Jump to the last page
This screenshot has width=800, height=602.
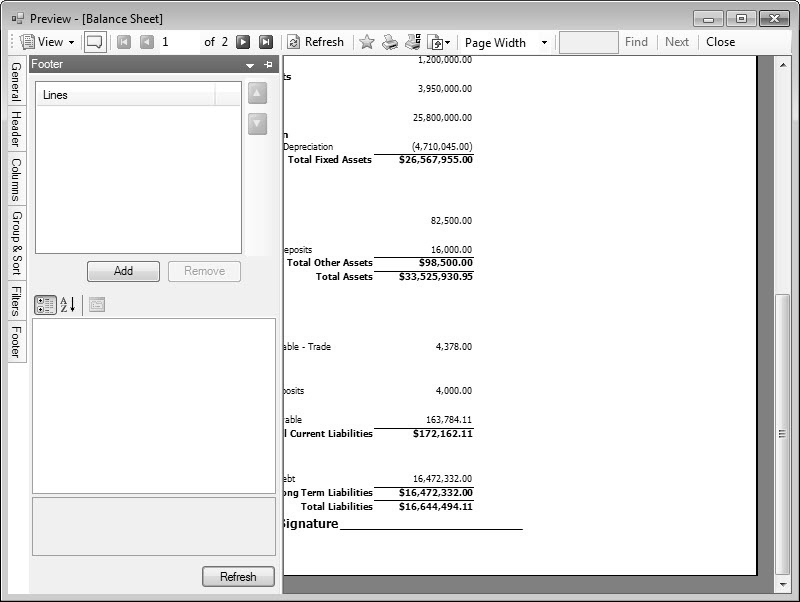coord(266,42)
